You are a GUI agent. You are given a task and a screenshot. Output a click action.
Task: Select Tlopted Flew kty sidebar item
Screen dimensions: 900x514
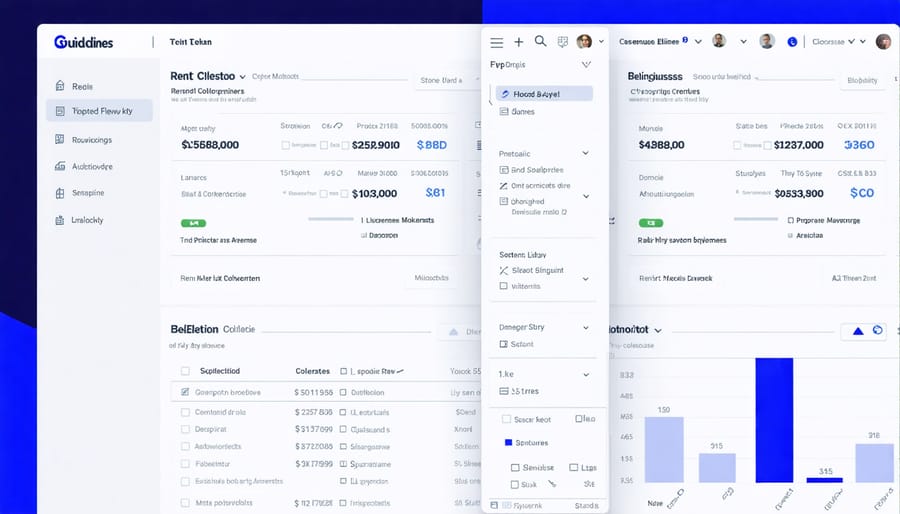(x=99, y=111)
